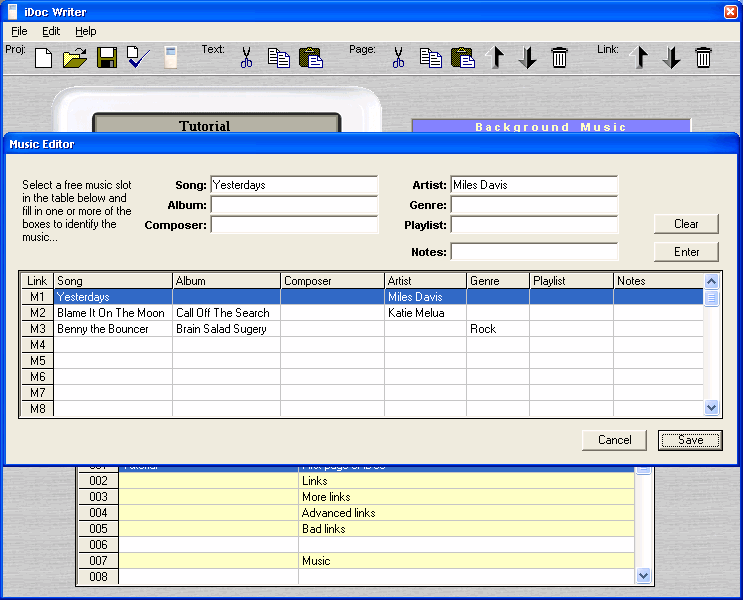Click the Enter button
The image size is (743, 600).
[x=686, y=252]
